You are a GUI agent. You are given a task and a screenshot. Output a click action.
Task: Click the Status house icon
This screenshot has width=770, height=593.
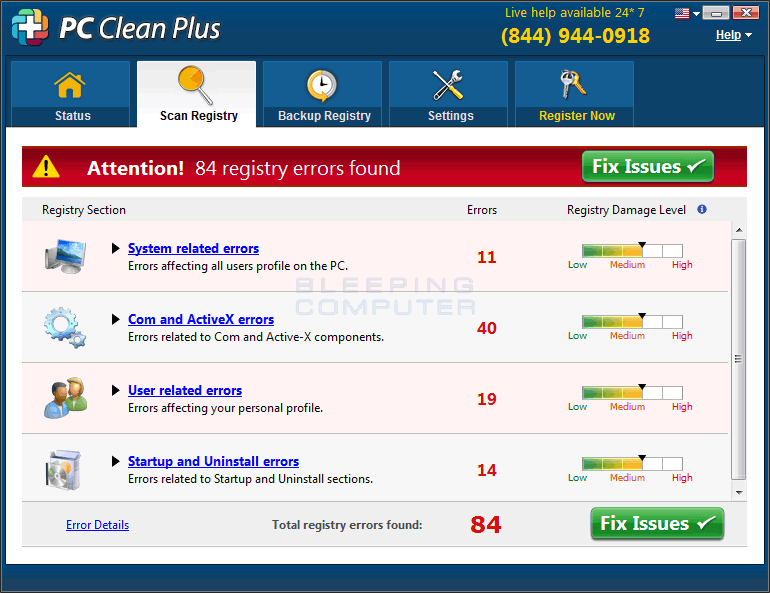point(70,85)
